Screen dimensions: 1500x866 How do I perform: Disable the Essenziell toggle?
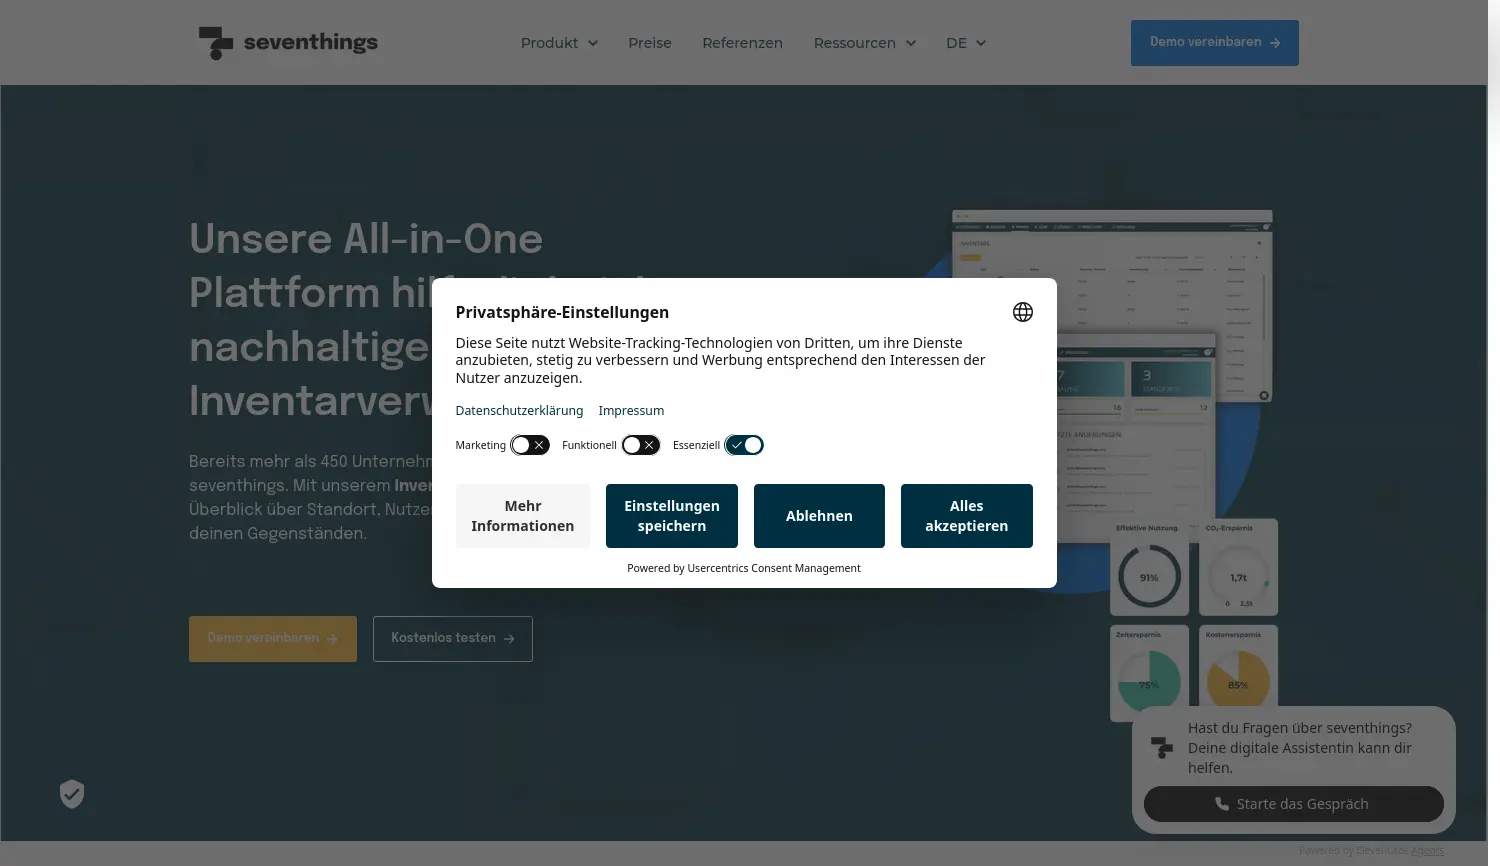[x=744, y=444]
